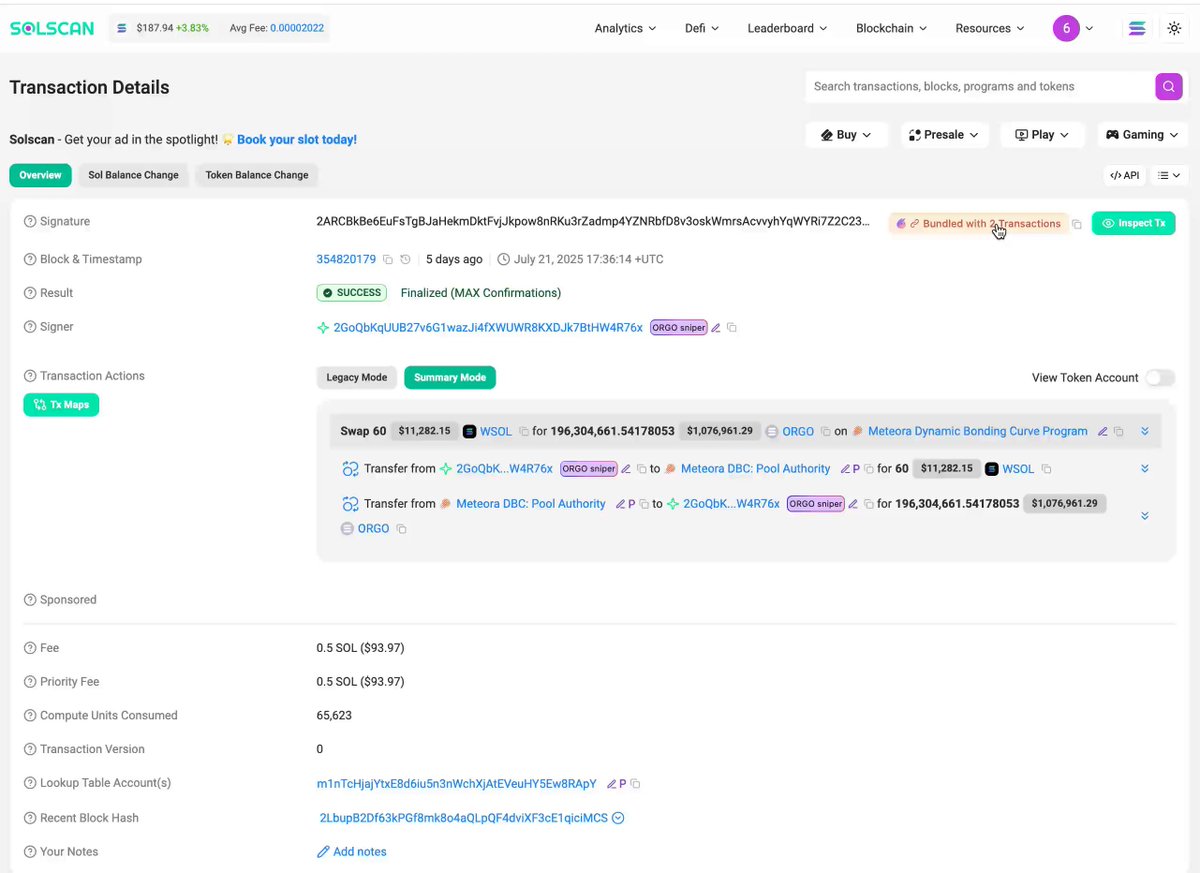Viewport: 1200px width, 873px height.
Task: Expand the second Transfer row chevron
Action: [x=1145, y=516]
